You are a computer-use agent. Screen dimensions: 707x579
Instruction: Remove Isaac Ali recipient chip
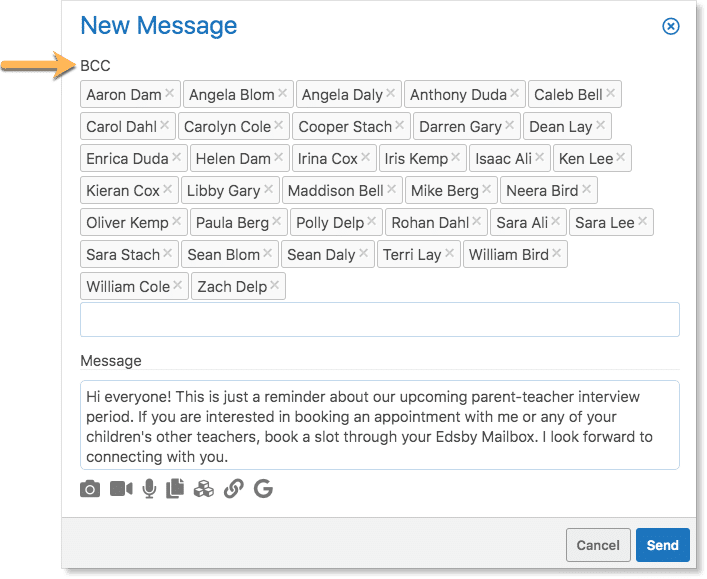540,157
